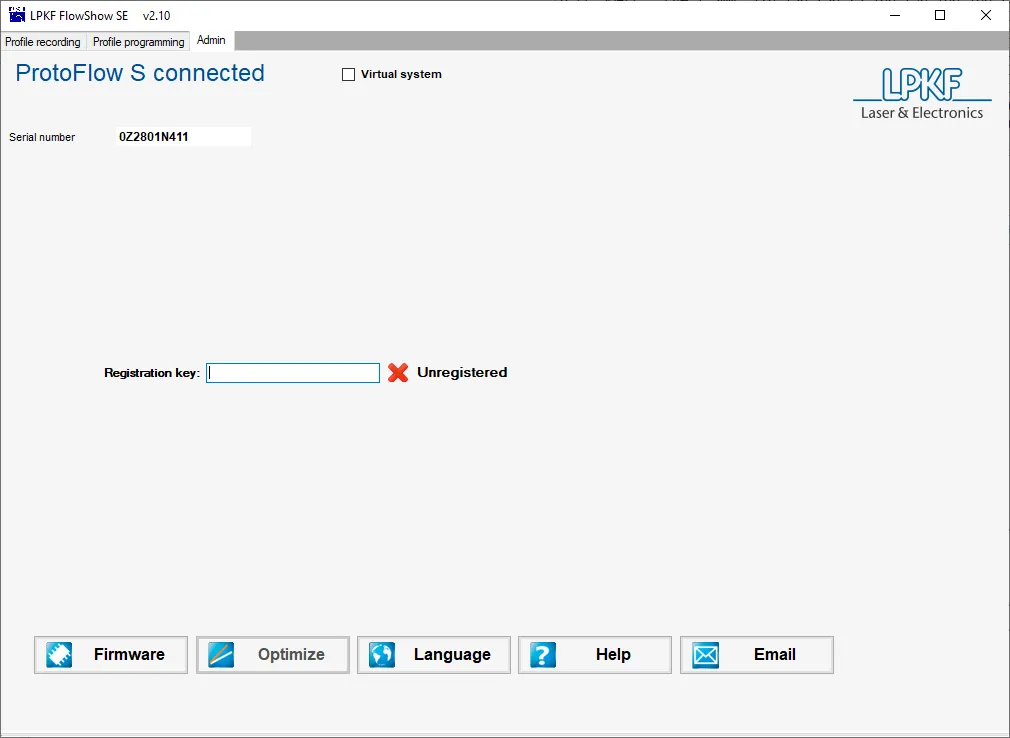The width and height of the screenshot is (1010, 738).
Task: Open the Firmware button label
Action: point(129,654)
